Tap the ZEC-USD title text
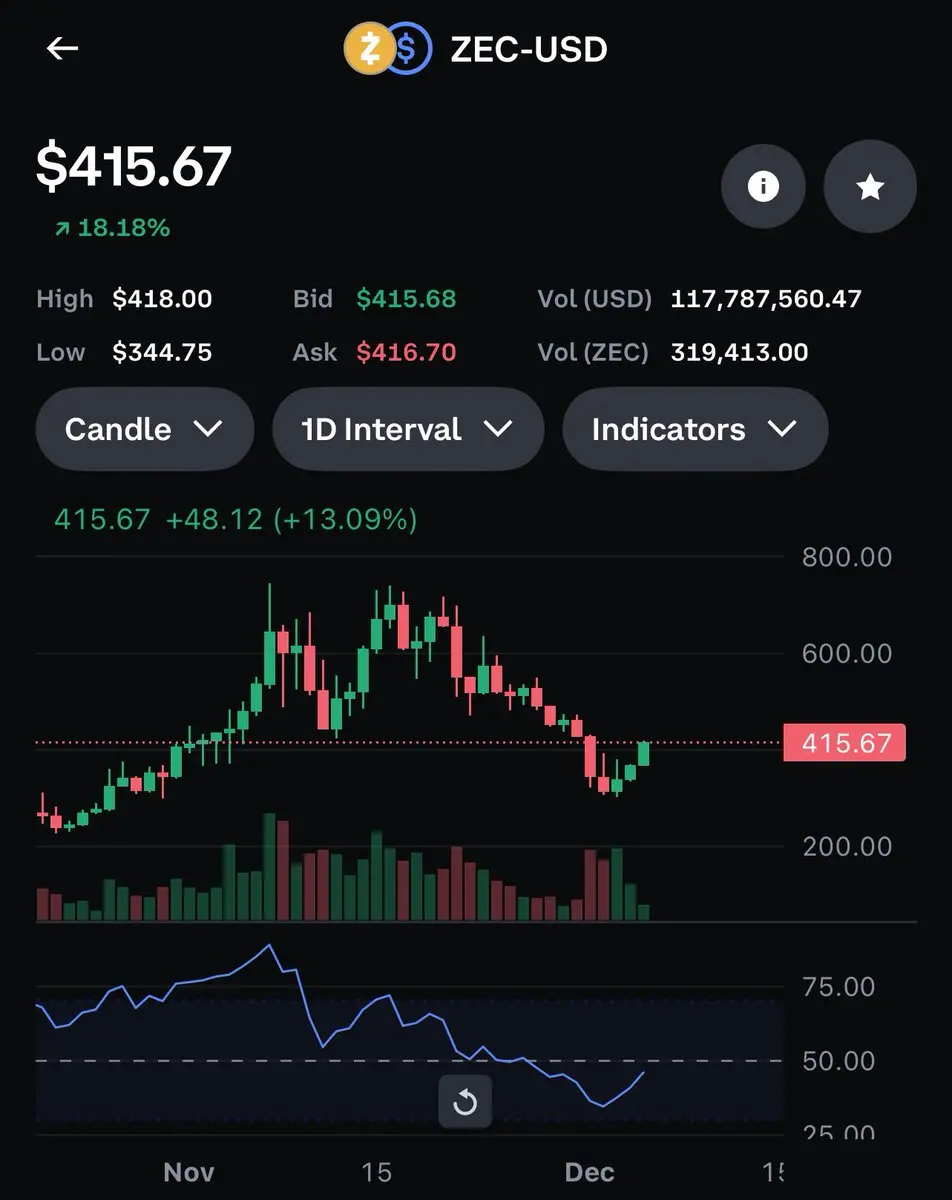 [x=529, y=49]
